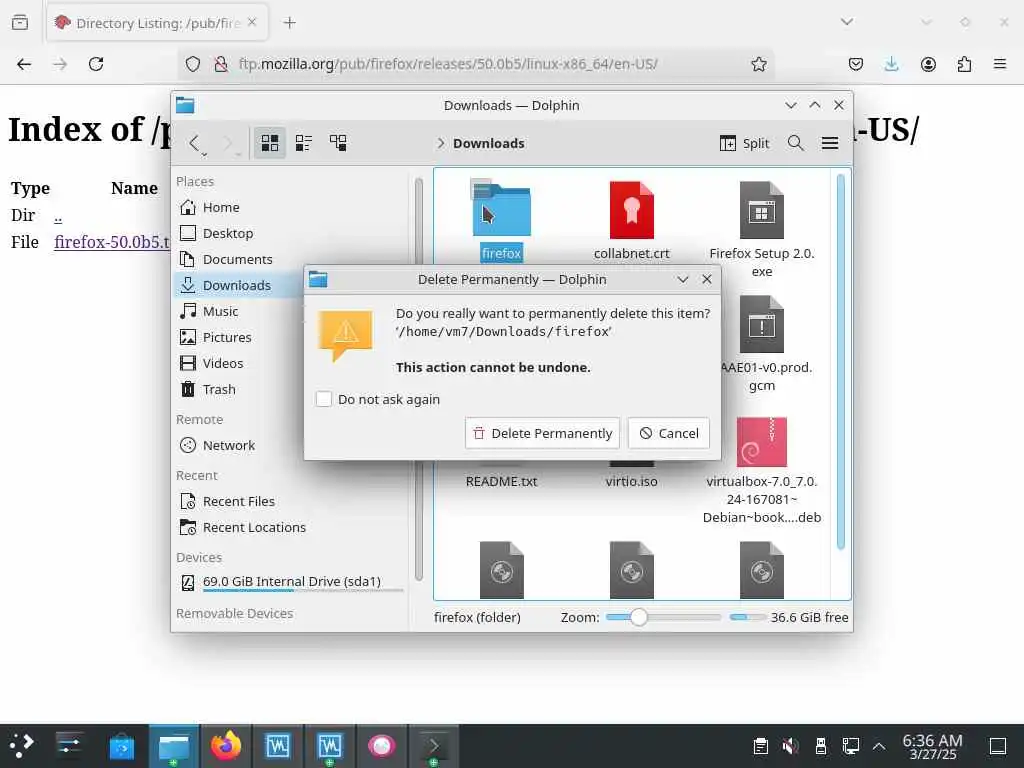Screen dimensions: 1024x768
Task: Click the Firefox URL address bar
Action: pyautogui.click(x=475, y=64)
